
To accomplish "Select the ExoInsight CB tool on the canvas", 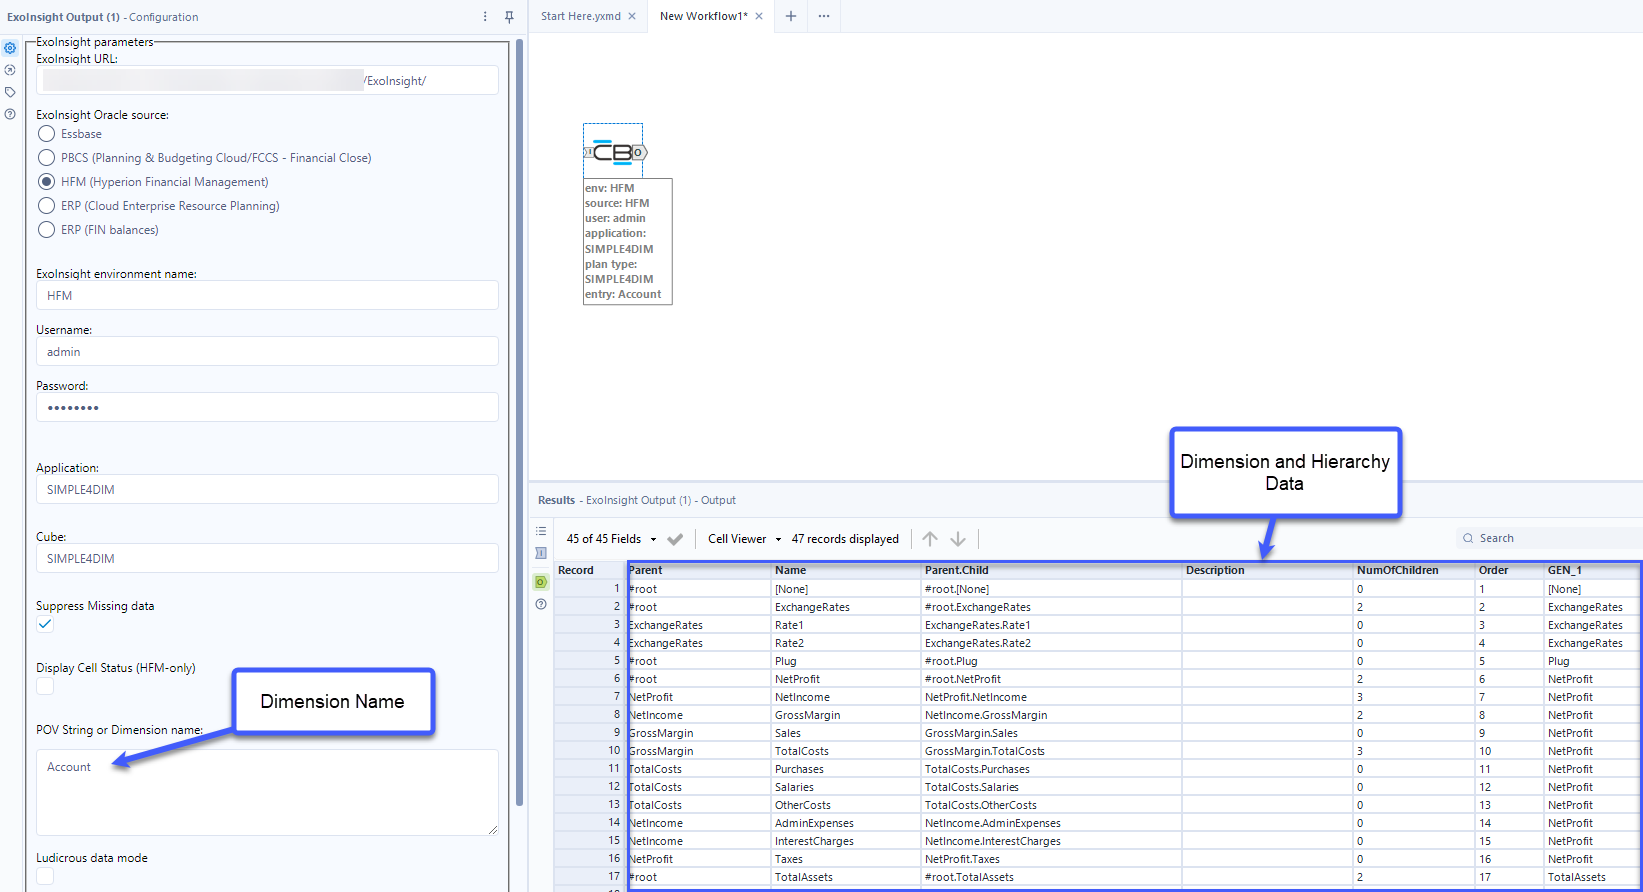I will 613,152.
